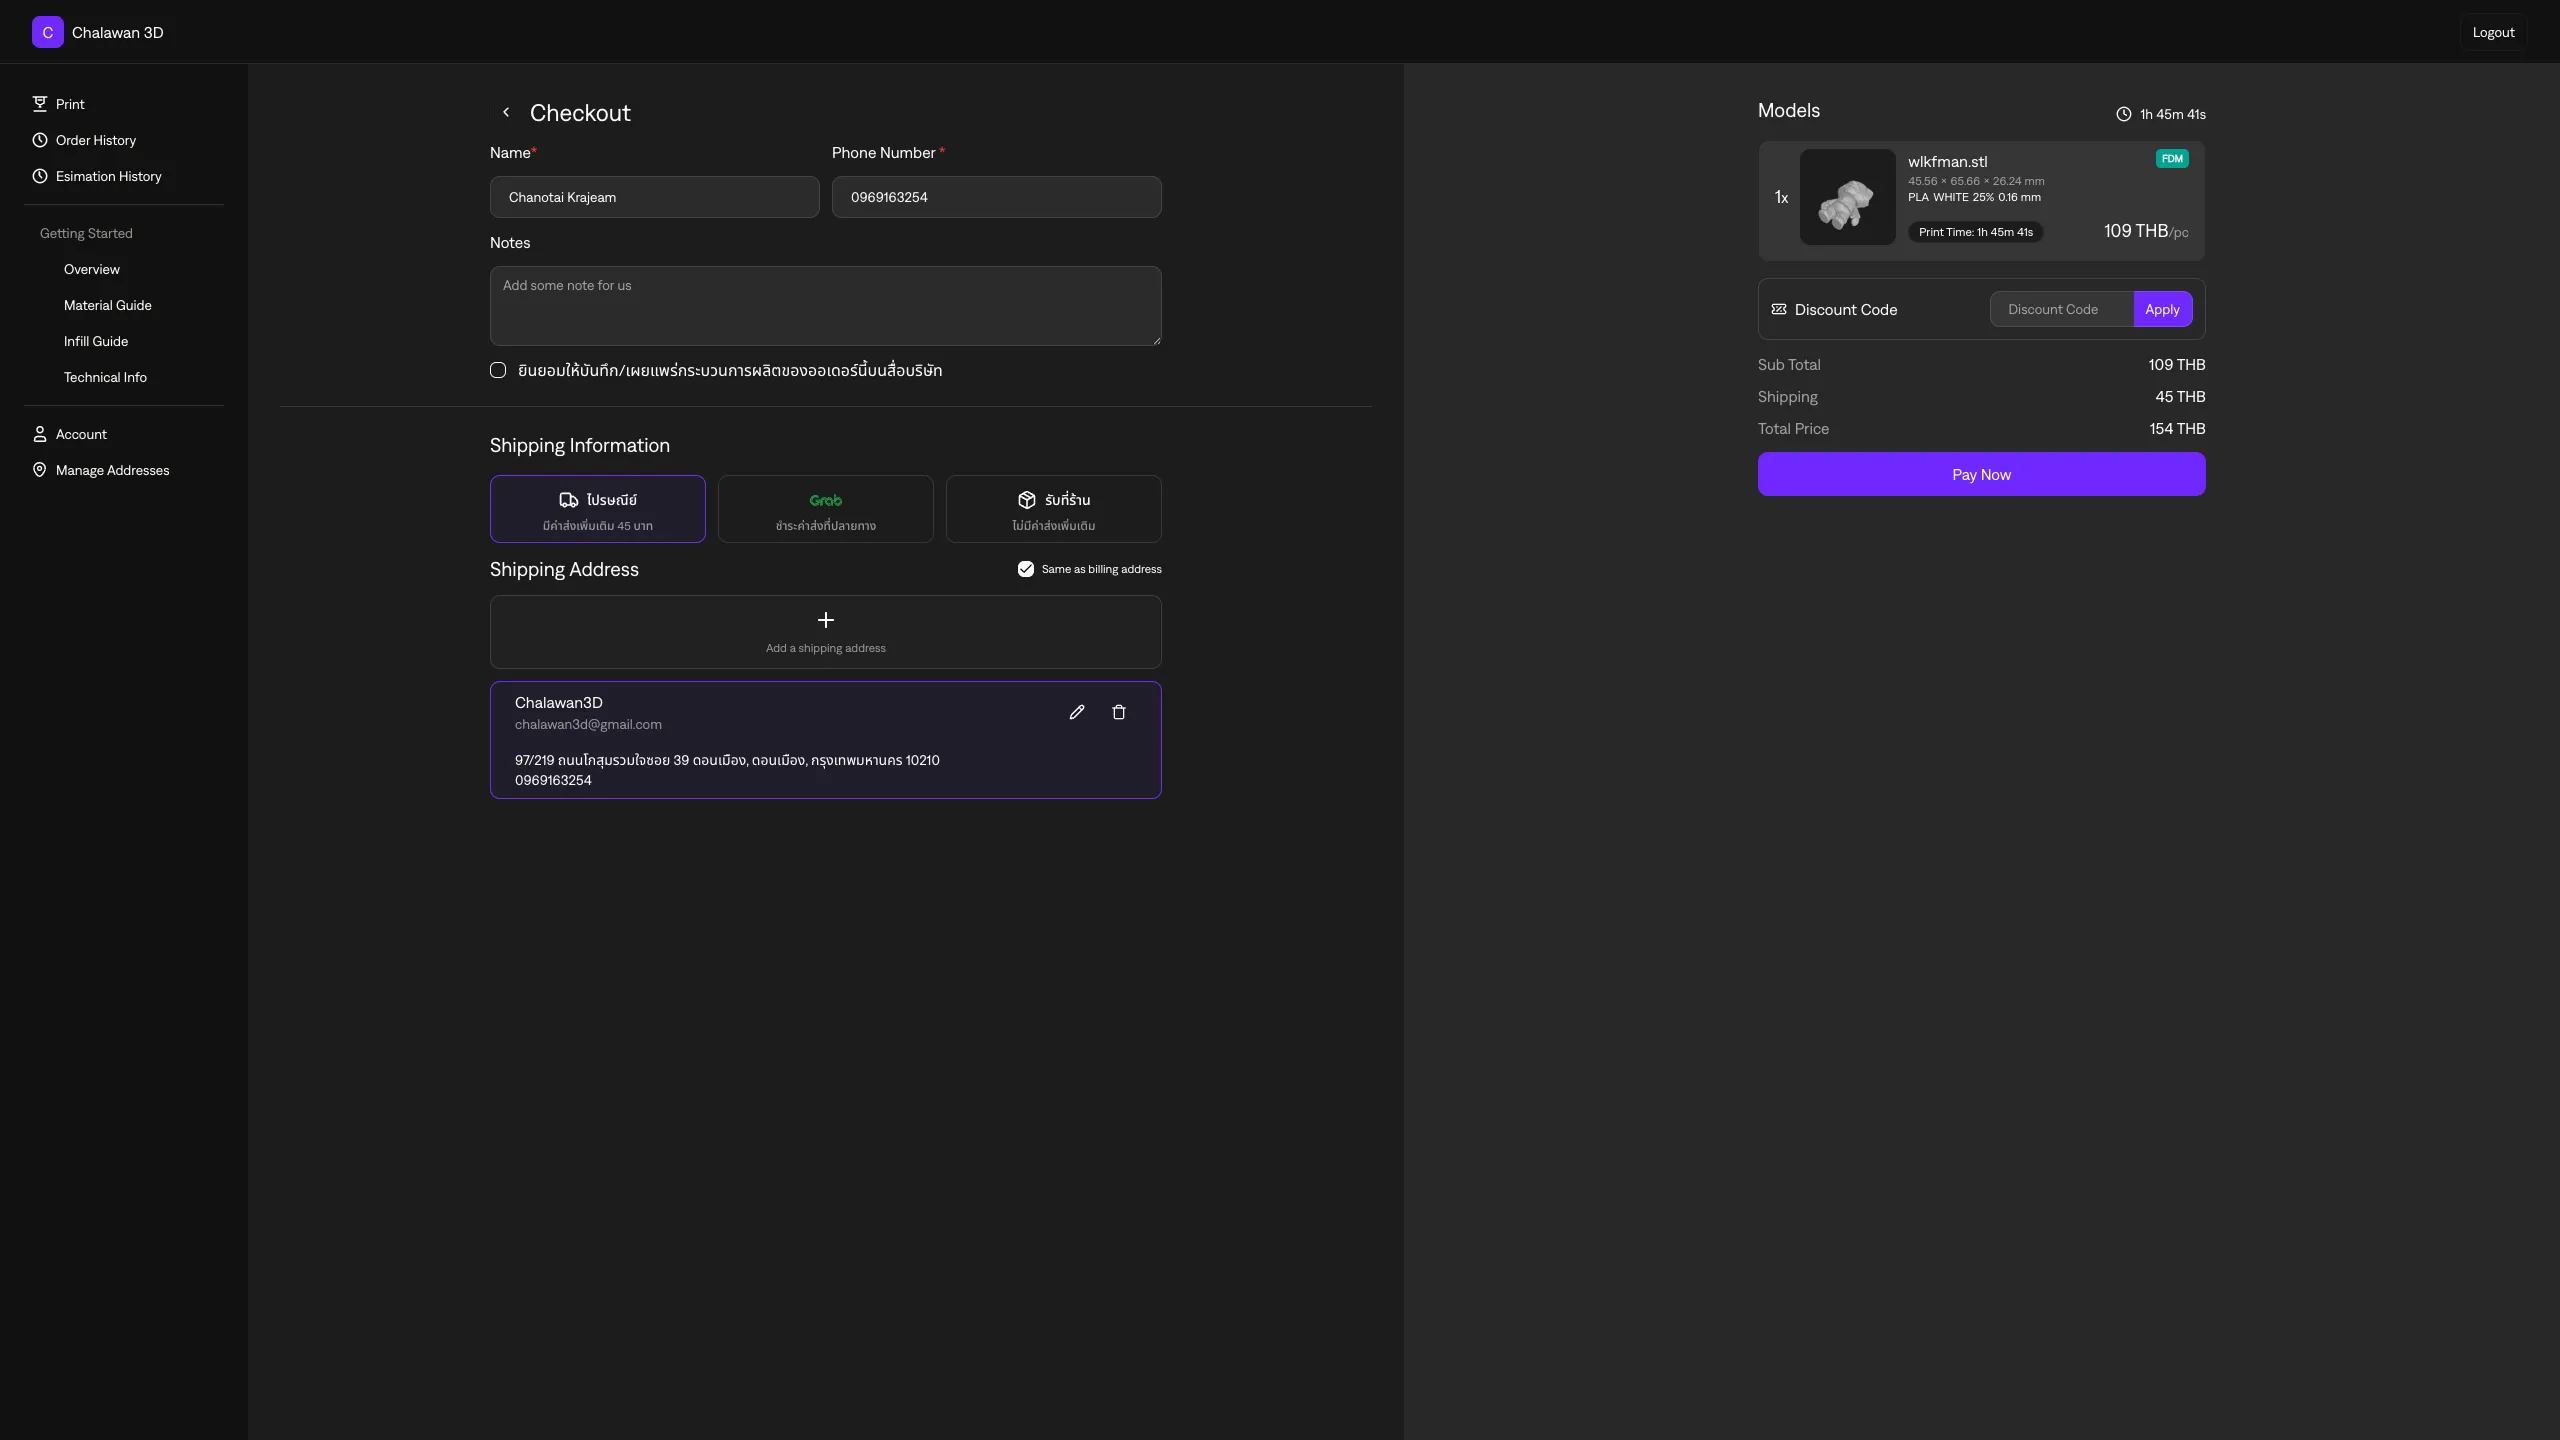Click the Logout button
The width and height of the screenshot is (2560, 1440).
coord(2492,32)
